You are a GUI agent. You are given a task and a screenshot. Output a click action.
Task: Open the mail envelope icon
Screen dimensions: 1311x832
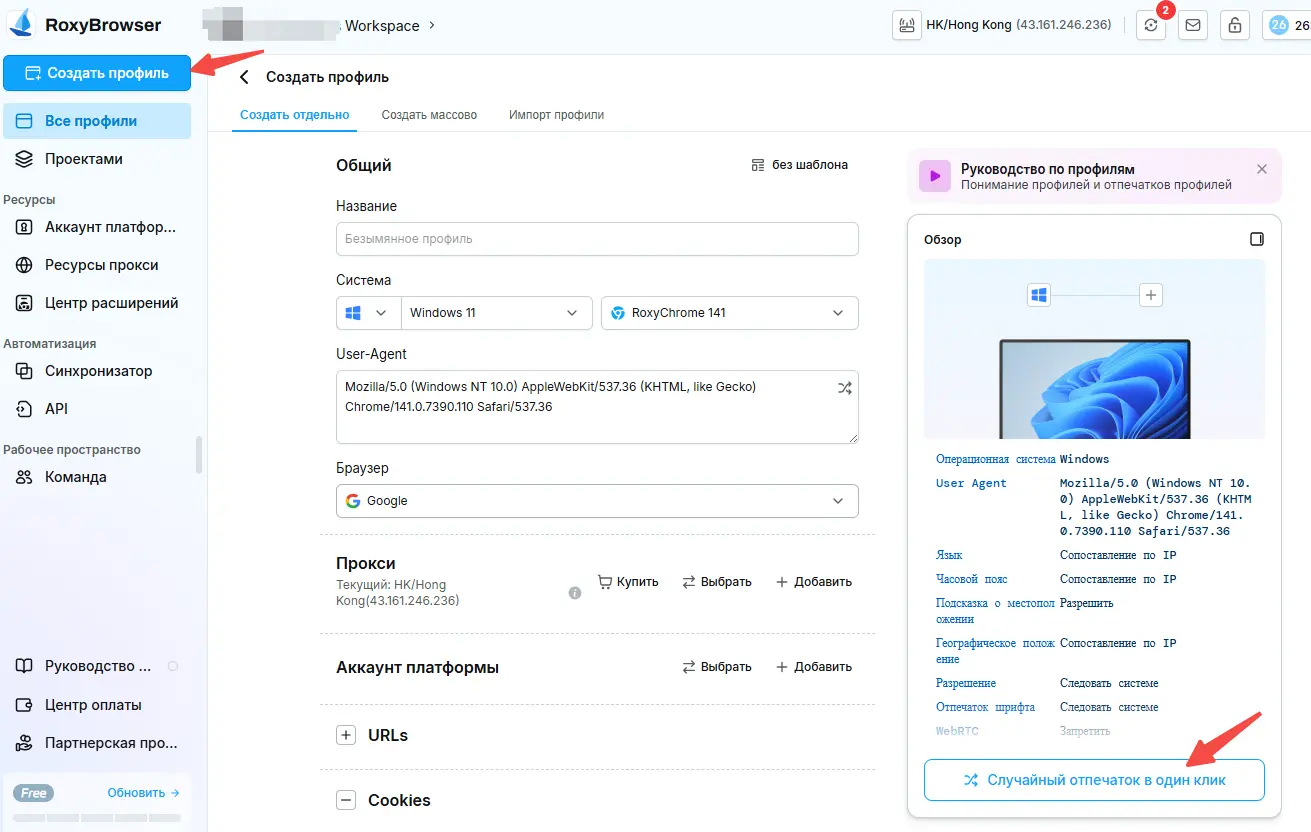pos(1192,26)
